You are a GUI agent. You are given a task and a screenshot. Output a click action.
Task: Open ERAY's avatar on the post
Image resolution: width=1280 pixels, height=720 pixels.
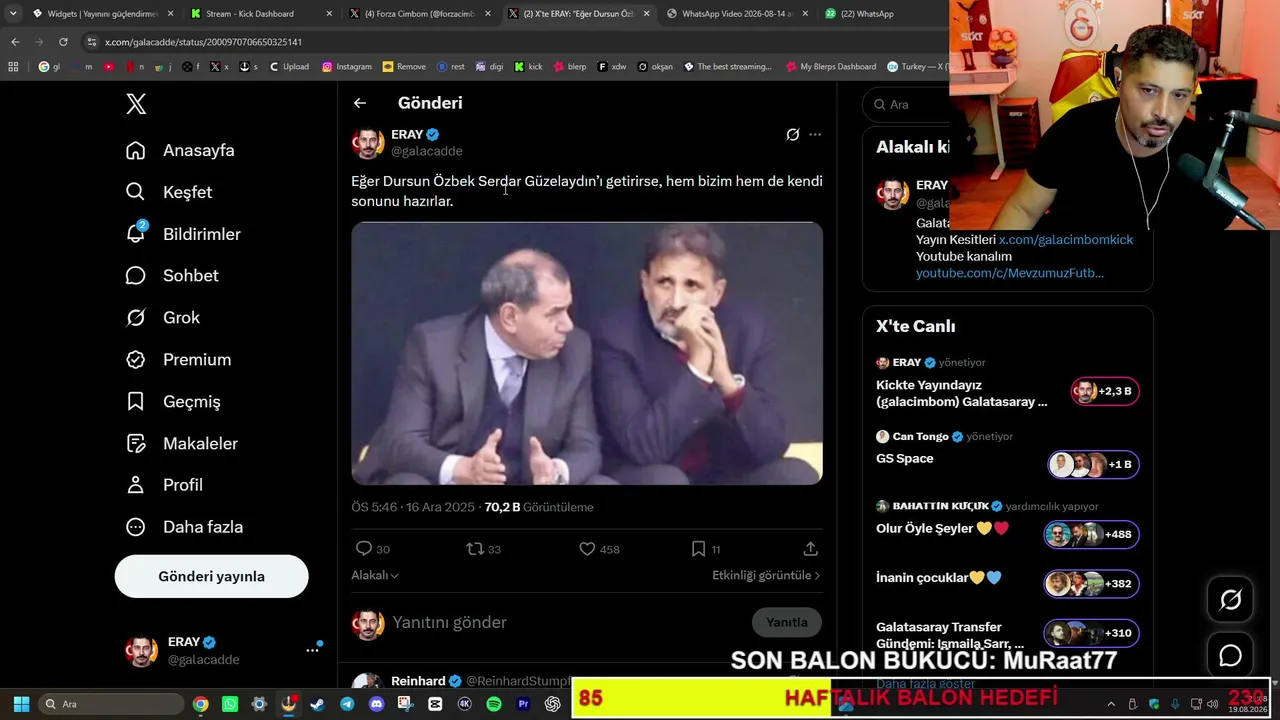click(x=368, y=143)
